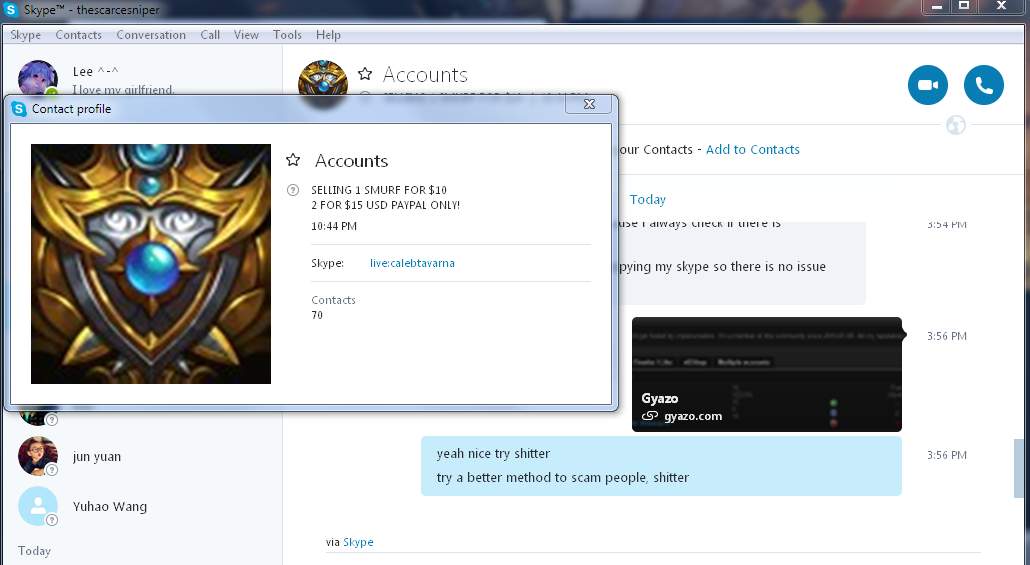The image size is (1030, 565).
Task: Start a video call with Accounts
Action: click(928, 85)
